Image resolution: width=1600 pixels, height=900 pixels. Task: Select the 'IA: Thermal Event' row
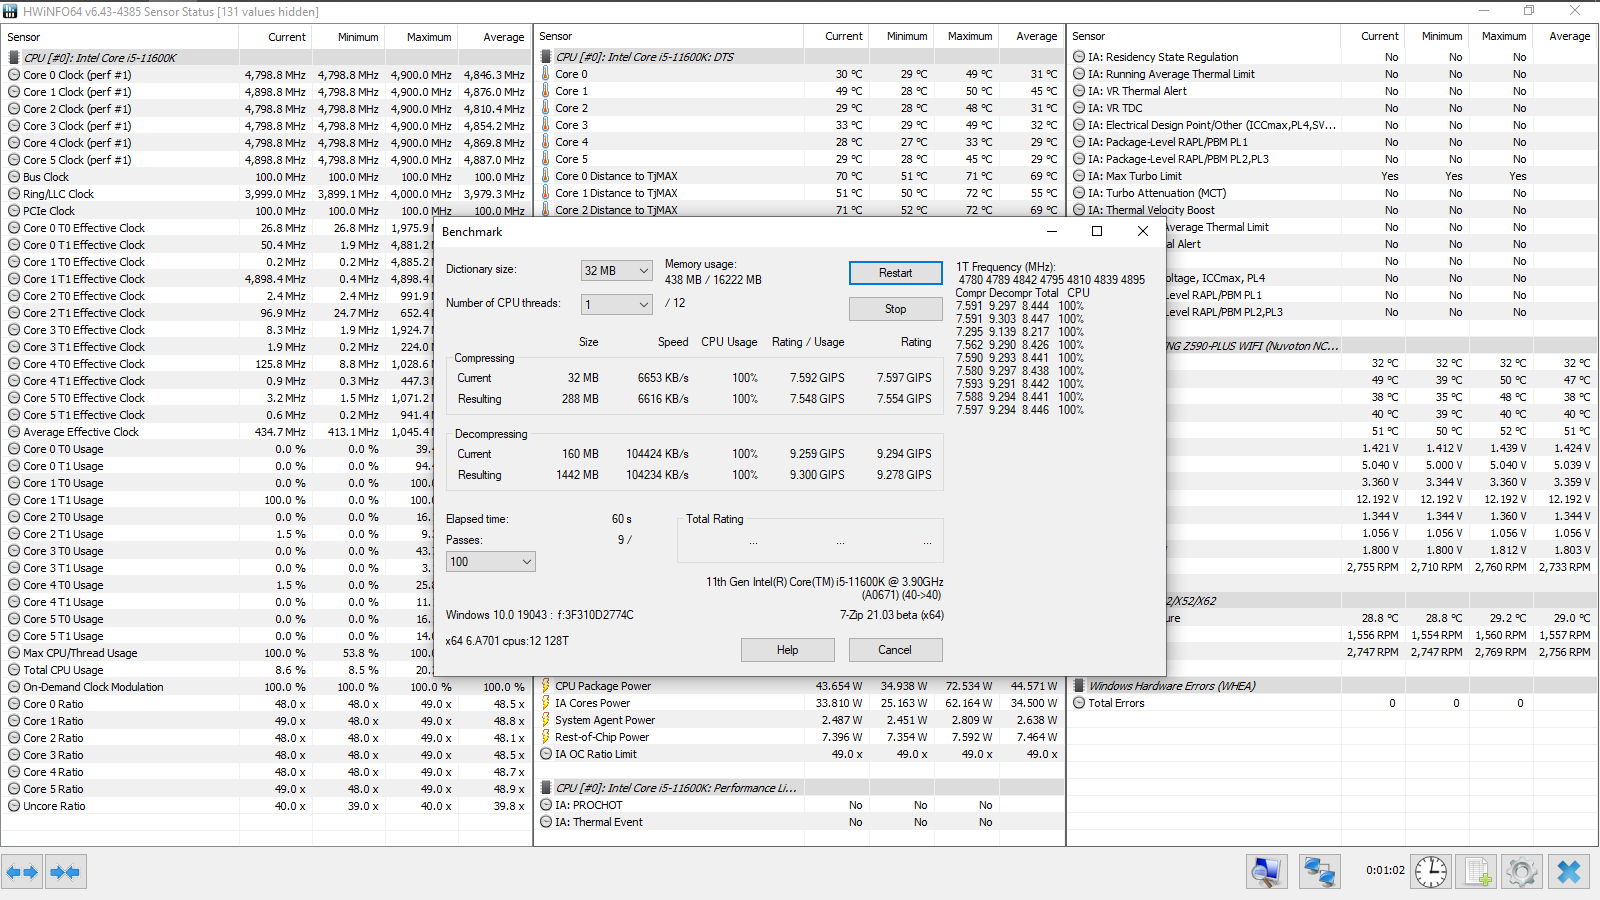coord(800,822)
